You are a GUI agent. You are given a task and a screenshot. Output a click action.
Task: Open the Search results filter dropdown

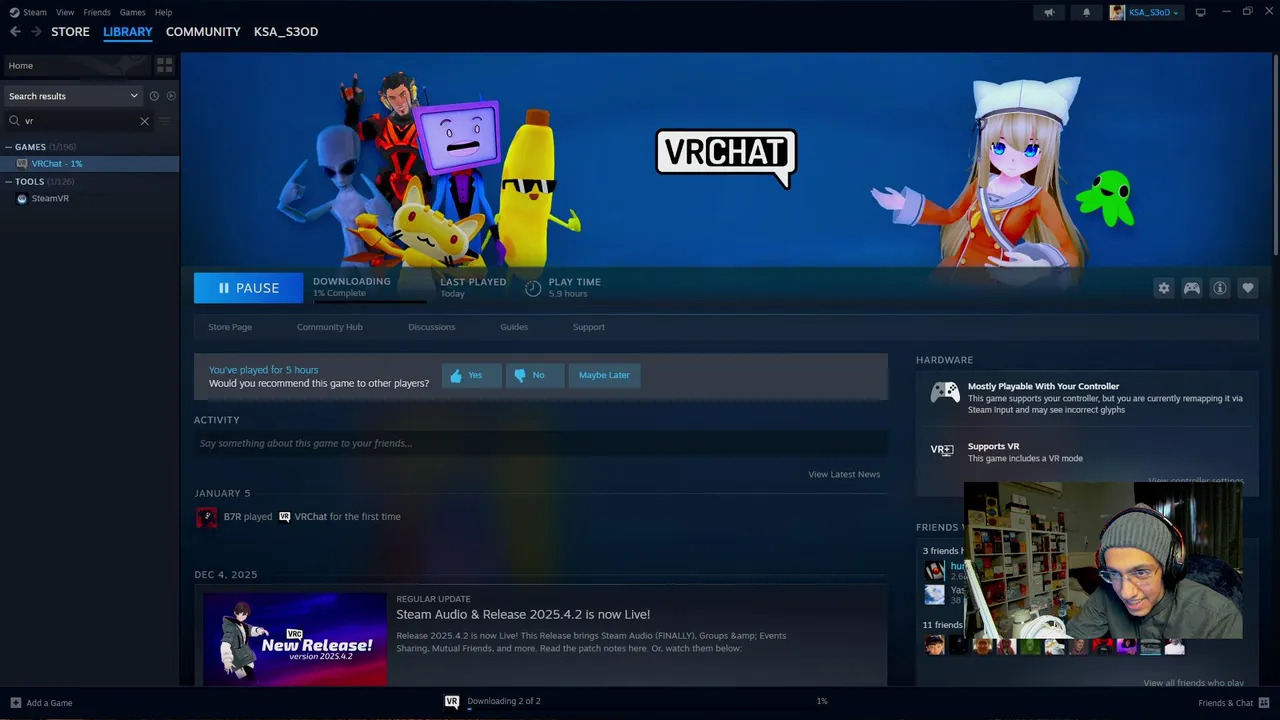coord(73,96)
